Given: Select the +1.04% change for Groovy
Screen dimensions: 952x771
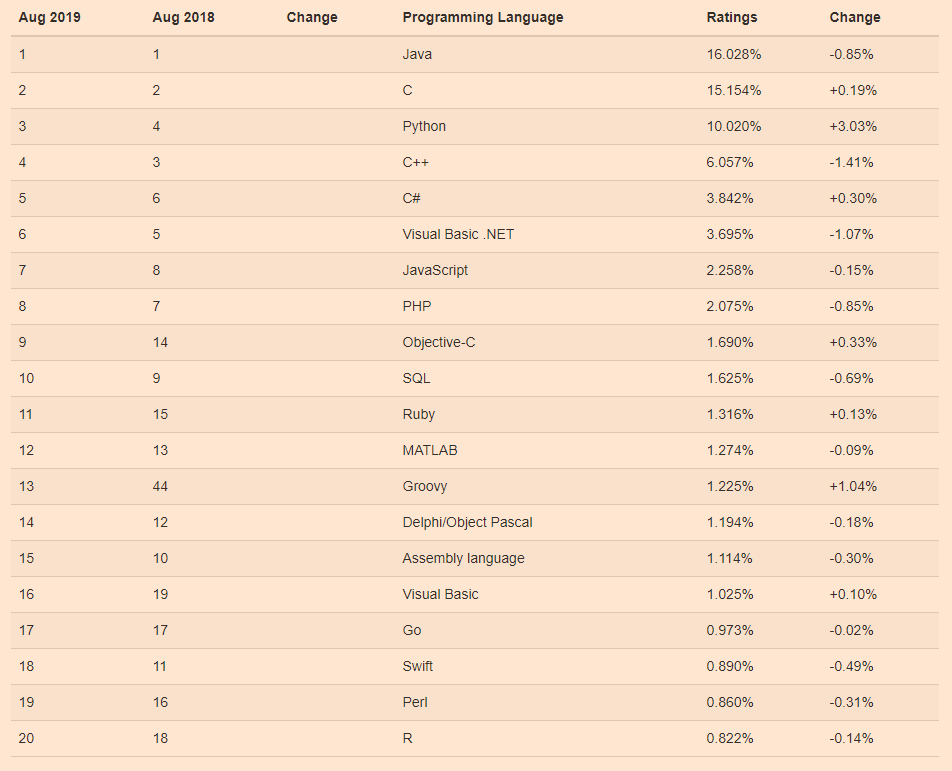Looking at the screenshot, I should pyautogui.click(x=853, y=486).
